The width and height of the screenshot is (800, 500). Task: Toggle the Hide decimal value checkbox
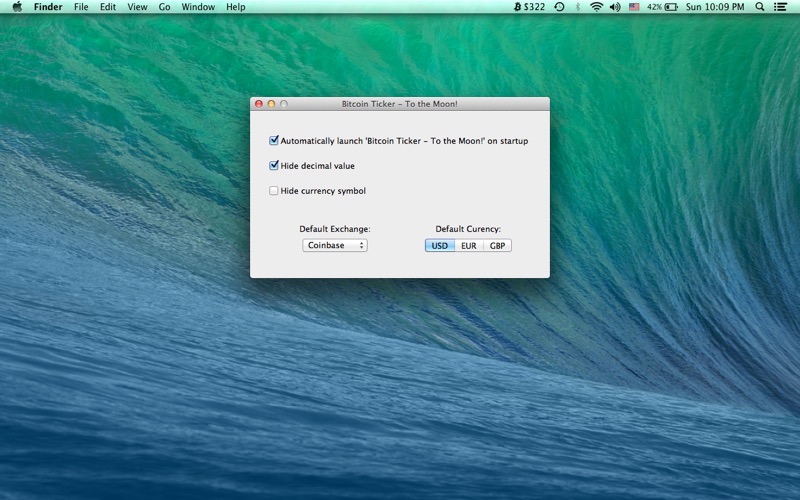click(274, 166)
